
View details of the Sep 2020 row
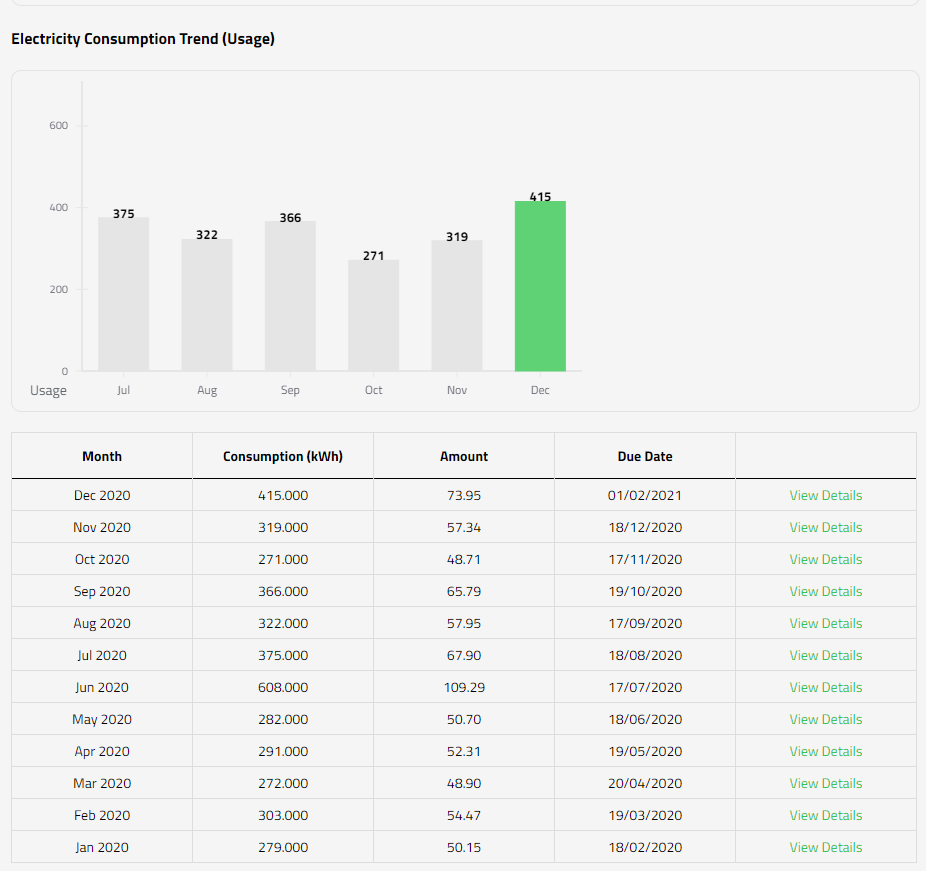tap(825, 591)
